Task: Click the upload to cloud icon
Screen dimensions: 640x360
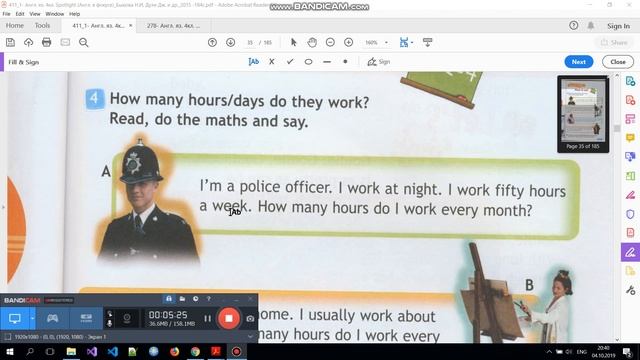Action: pyautogui.click(x=28, y=42)
